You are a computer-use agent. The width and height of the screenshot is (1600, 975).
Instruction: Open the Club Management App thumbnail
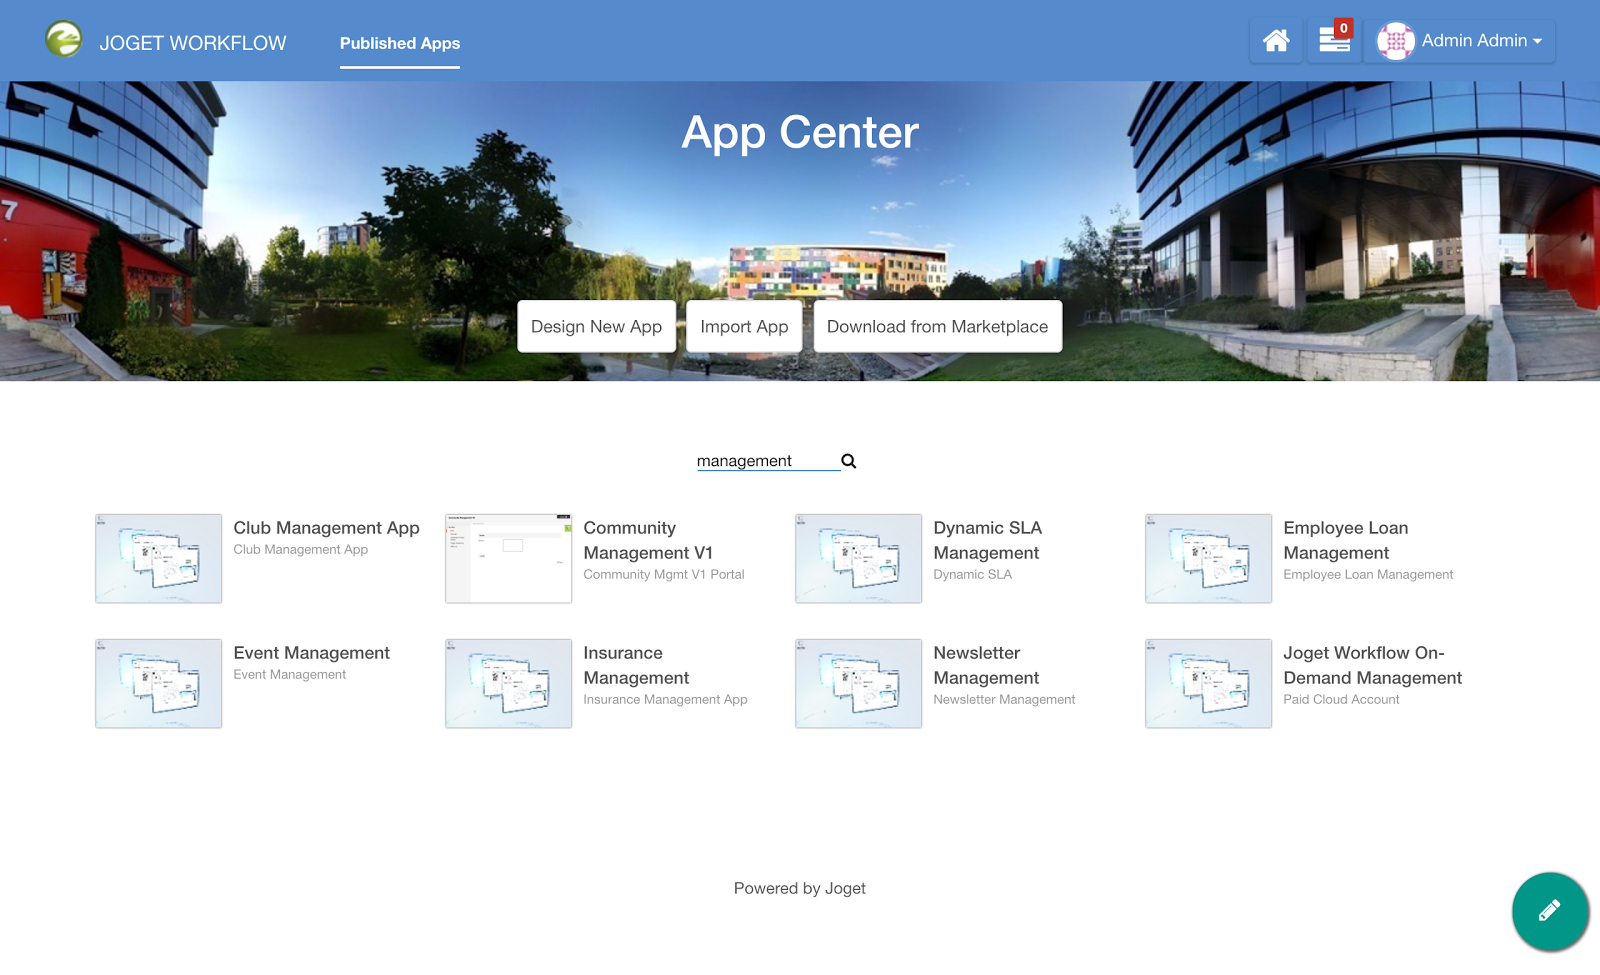(x=159, y=559)
